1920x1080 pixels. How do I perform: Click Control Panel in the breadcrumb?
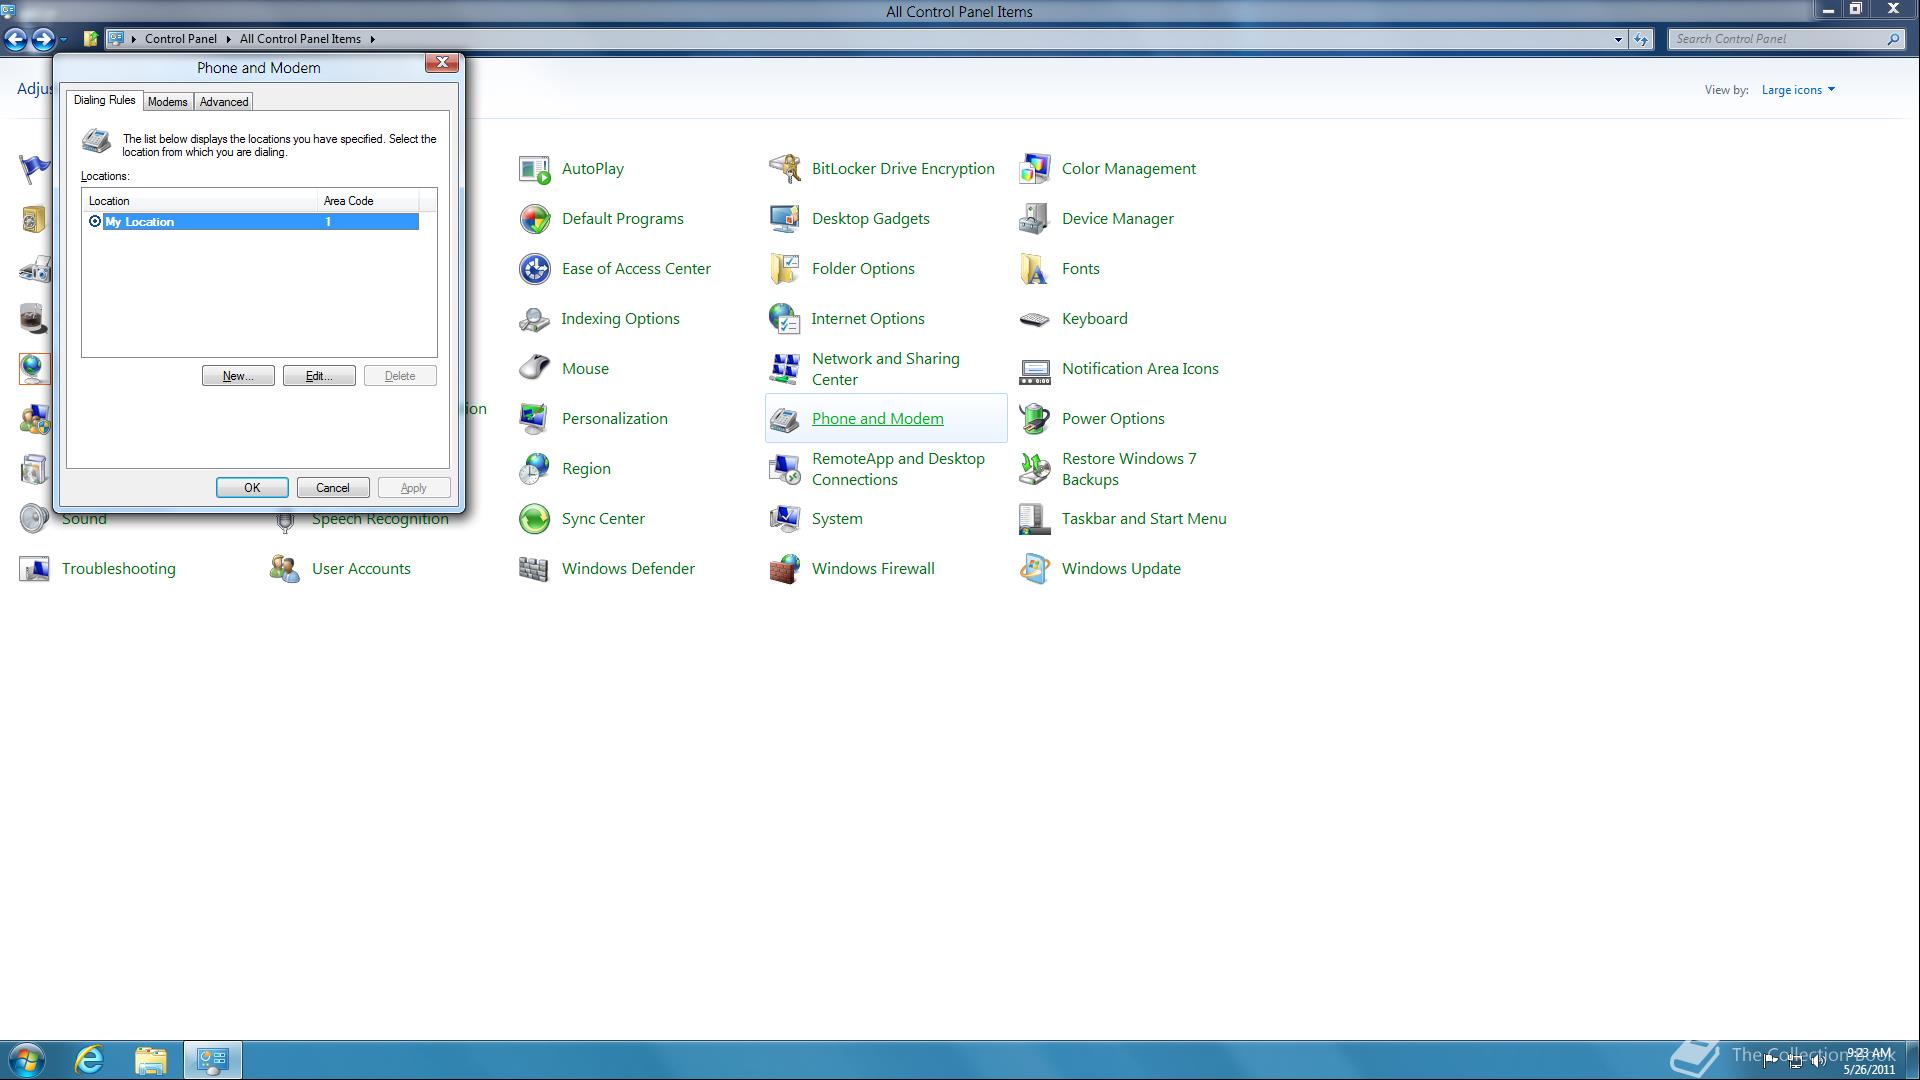point(180,39)
